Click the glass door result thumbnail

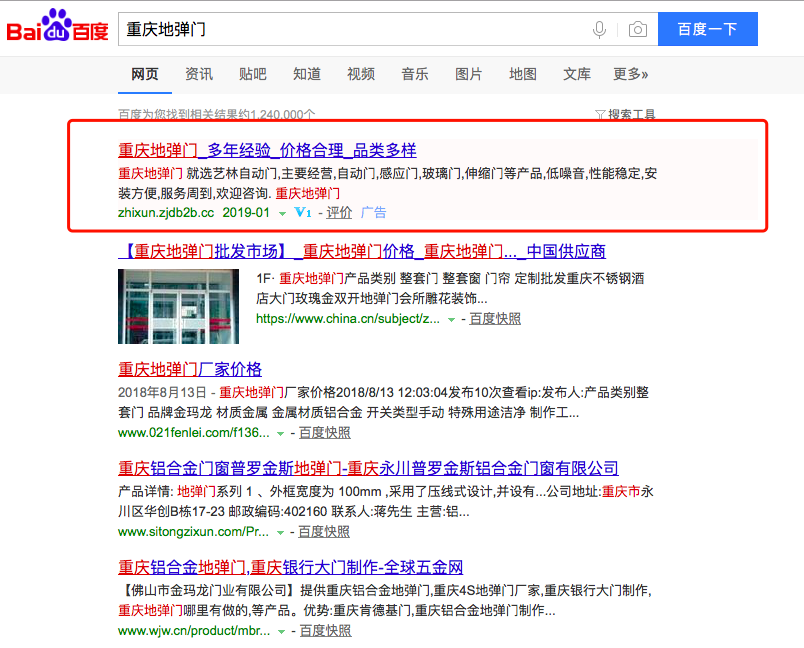[x=178, y=306]
